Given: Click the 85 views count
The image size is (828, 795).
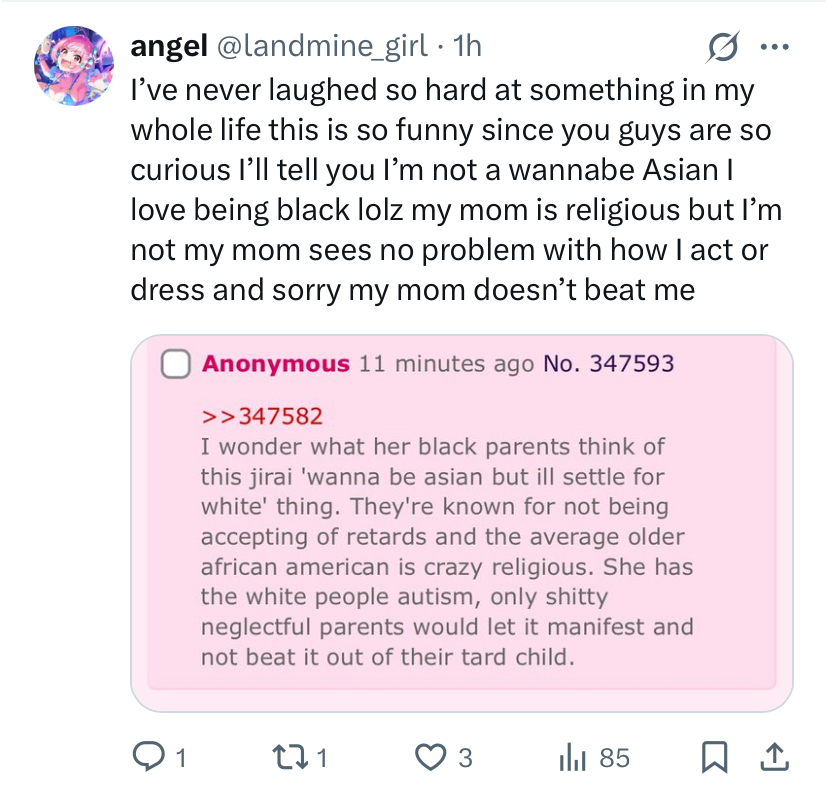Looking at the screenshot, I should 615,758.
